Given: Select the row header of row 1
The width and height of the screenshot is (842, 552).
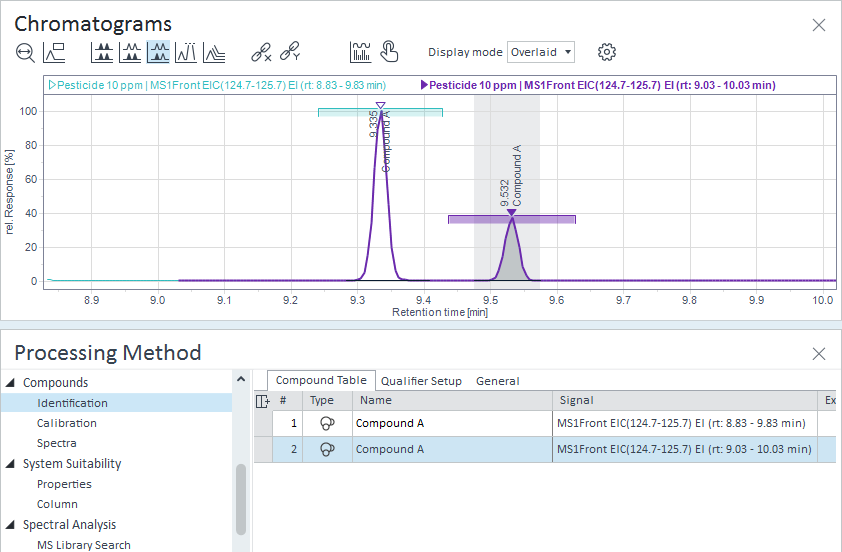Looking at the screenshot, I should click(263, 424).
